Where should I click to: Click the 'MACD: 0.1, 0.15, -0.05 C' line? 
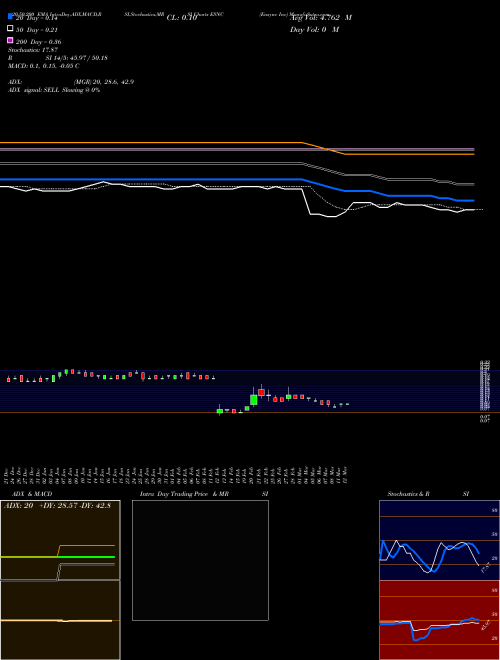point(44,66)
